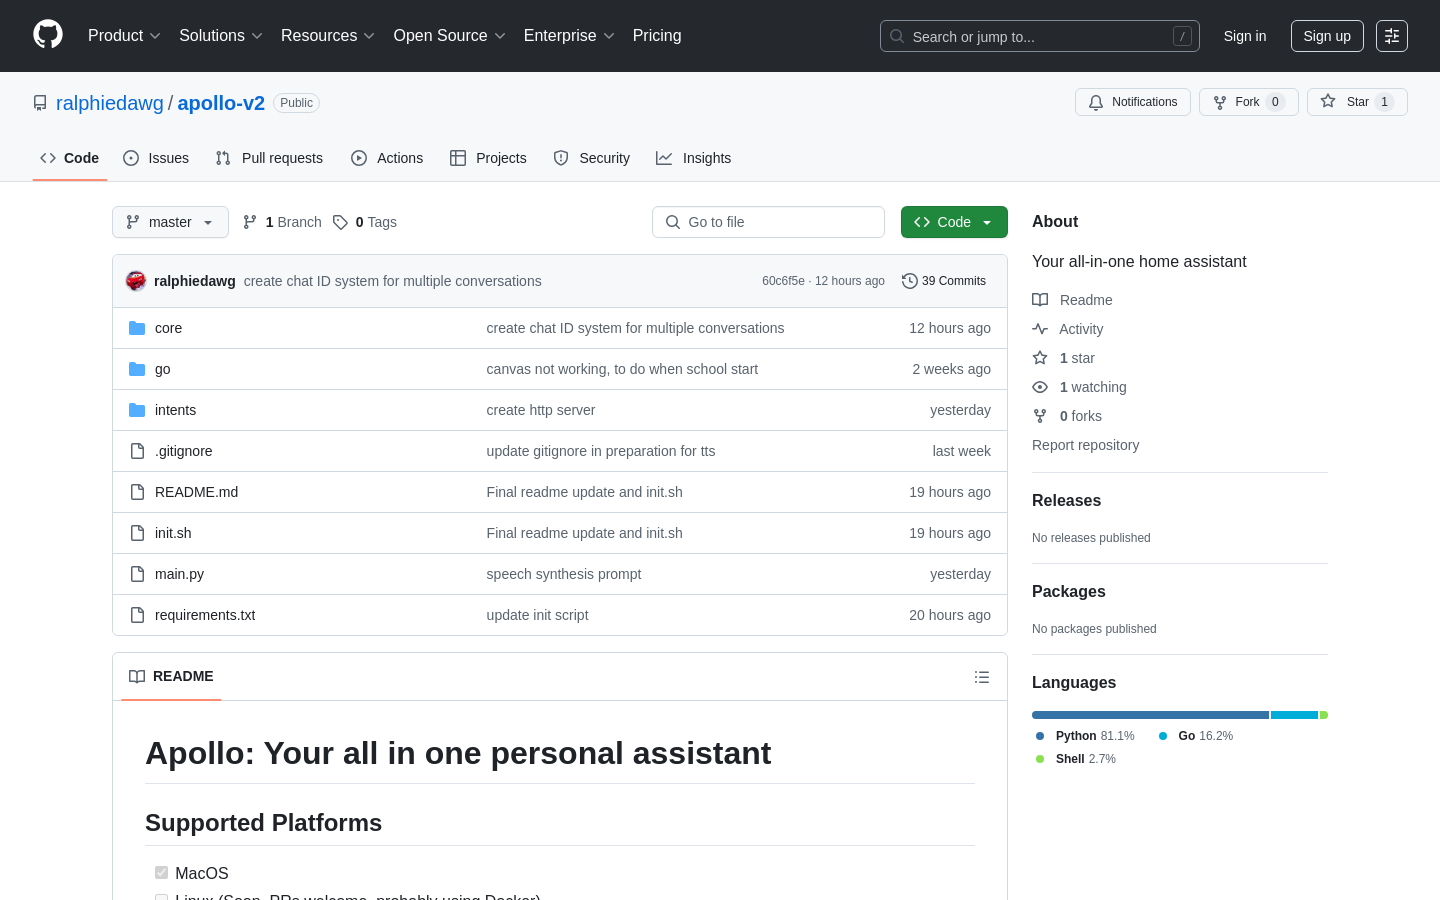
Task: Click the Python 81.1% language link
Action: tap(1086, 736)
